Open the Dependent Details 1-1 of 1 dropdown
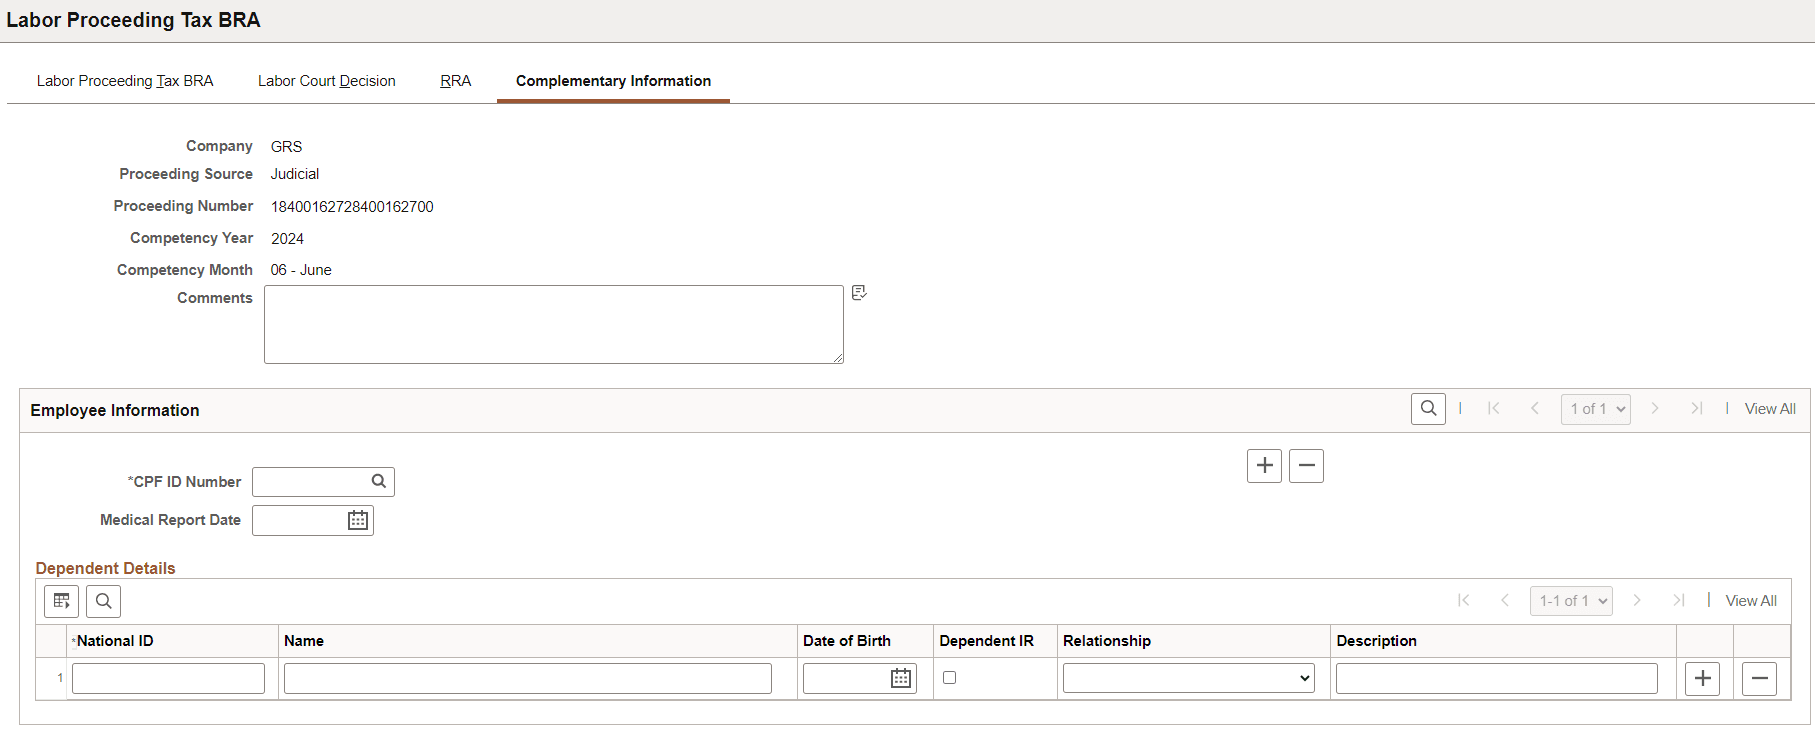1815x731 pixels. 1571,601
